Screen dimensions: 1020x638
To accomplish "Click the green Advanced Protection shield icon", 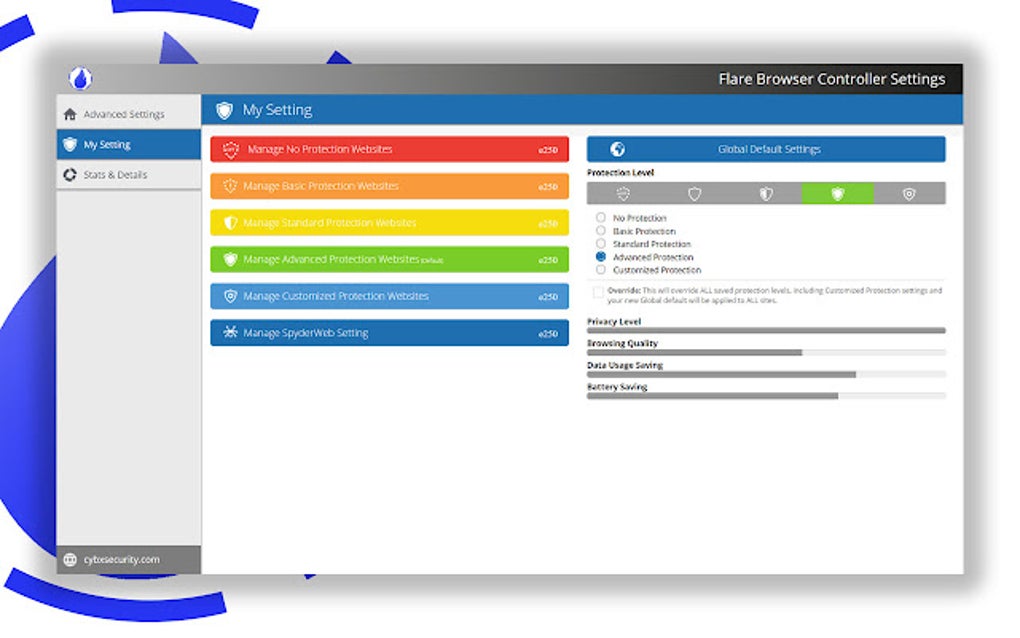I will click(x=838, y=194).
